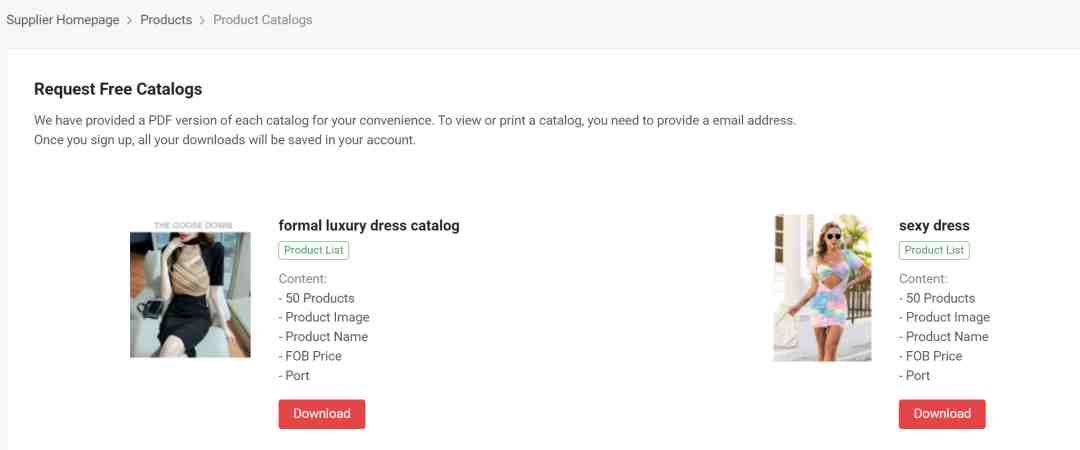The width and height of the screenshot is (1080, 450).
Task: Select Product List tag under formal luxury dress
Action: pyautogui.click(x=313, y=250)
